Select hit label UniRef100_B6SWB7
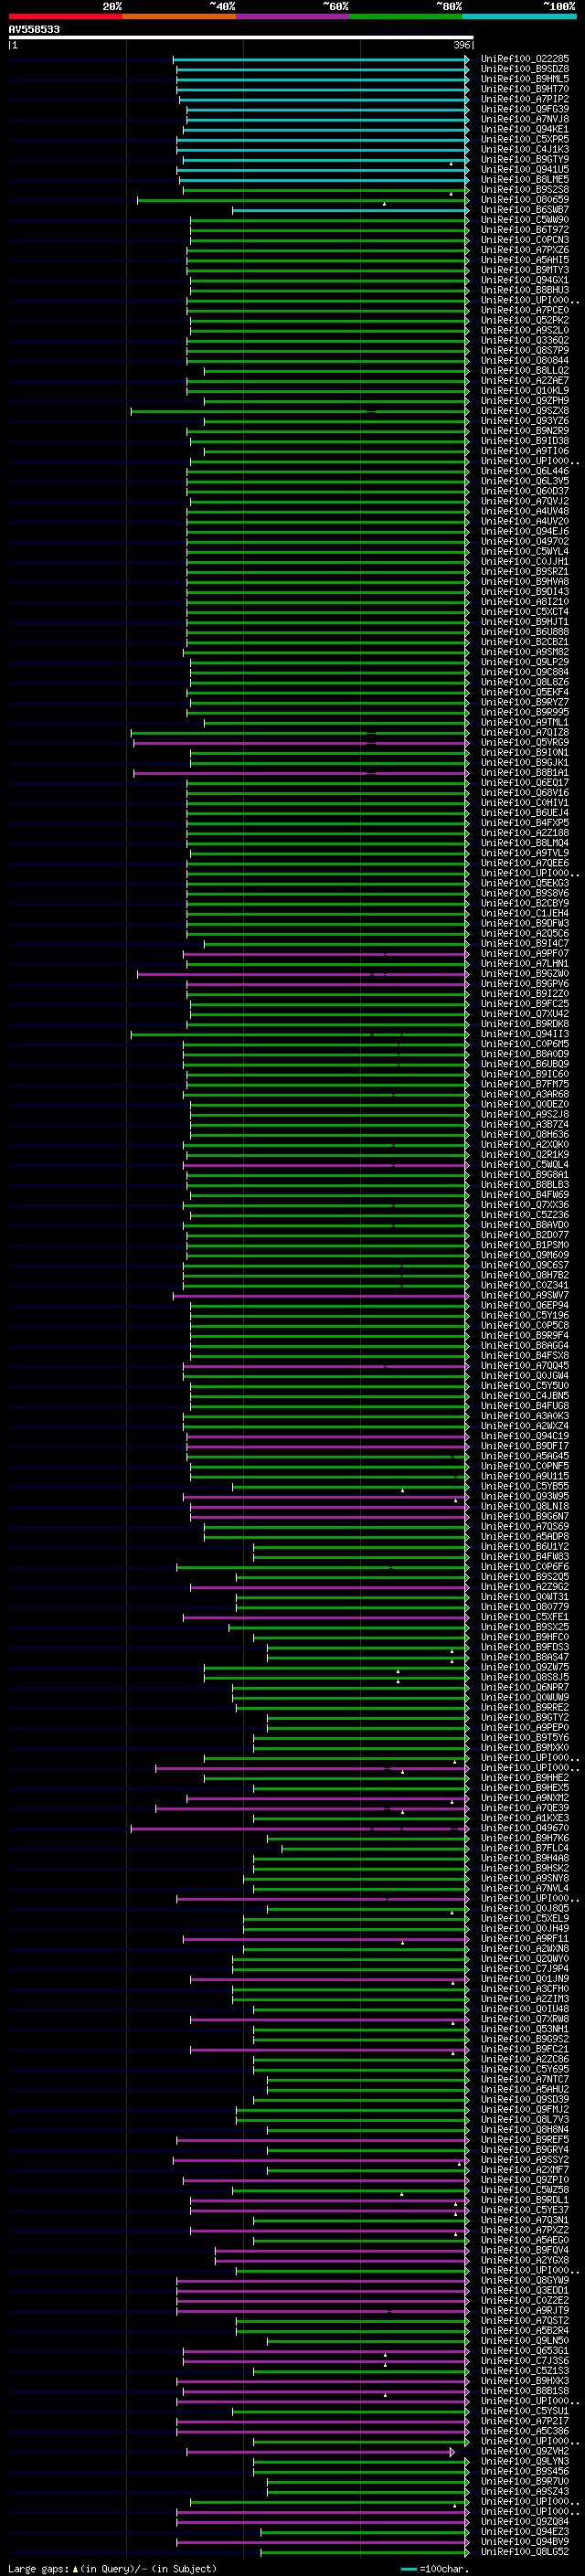 point(524,210)
